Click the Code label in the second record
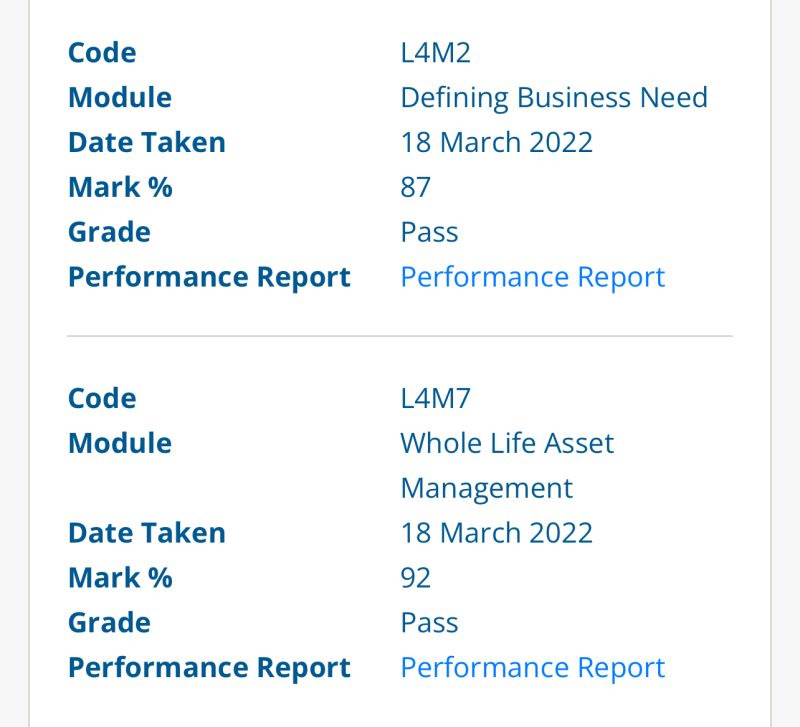The height and width of the screenshot is (727, 800). [x=101, y=397]
